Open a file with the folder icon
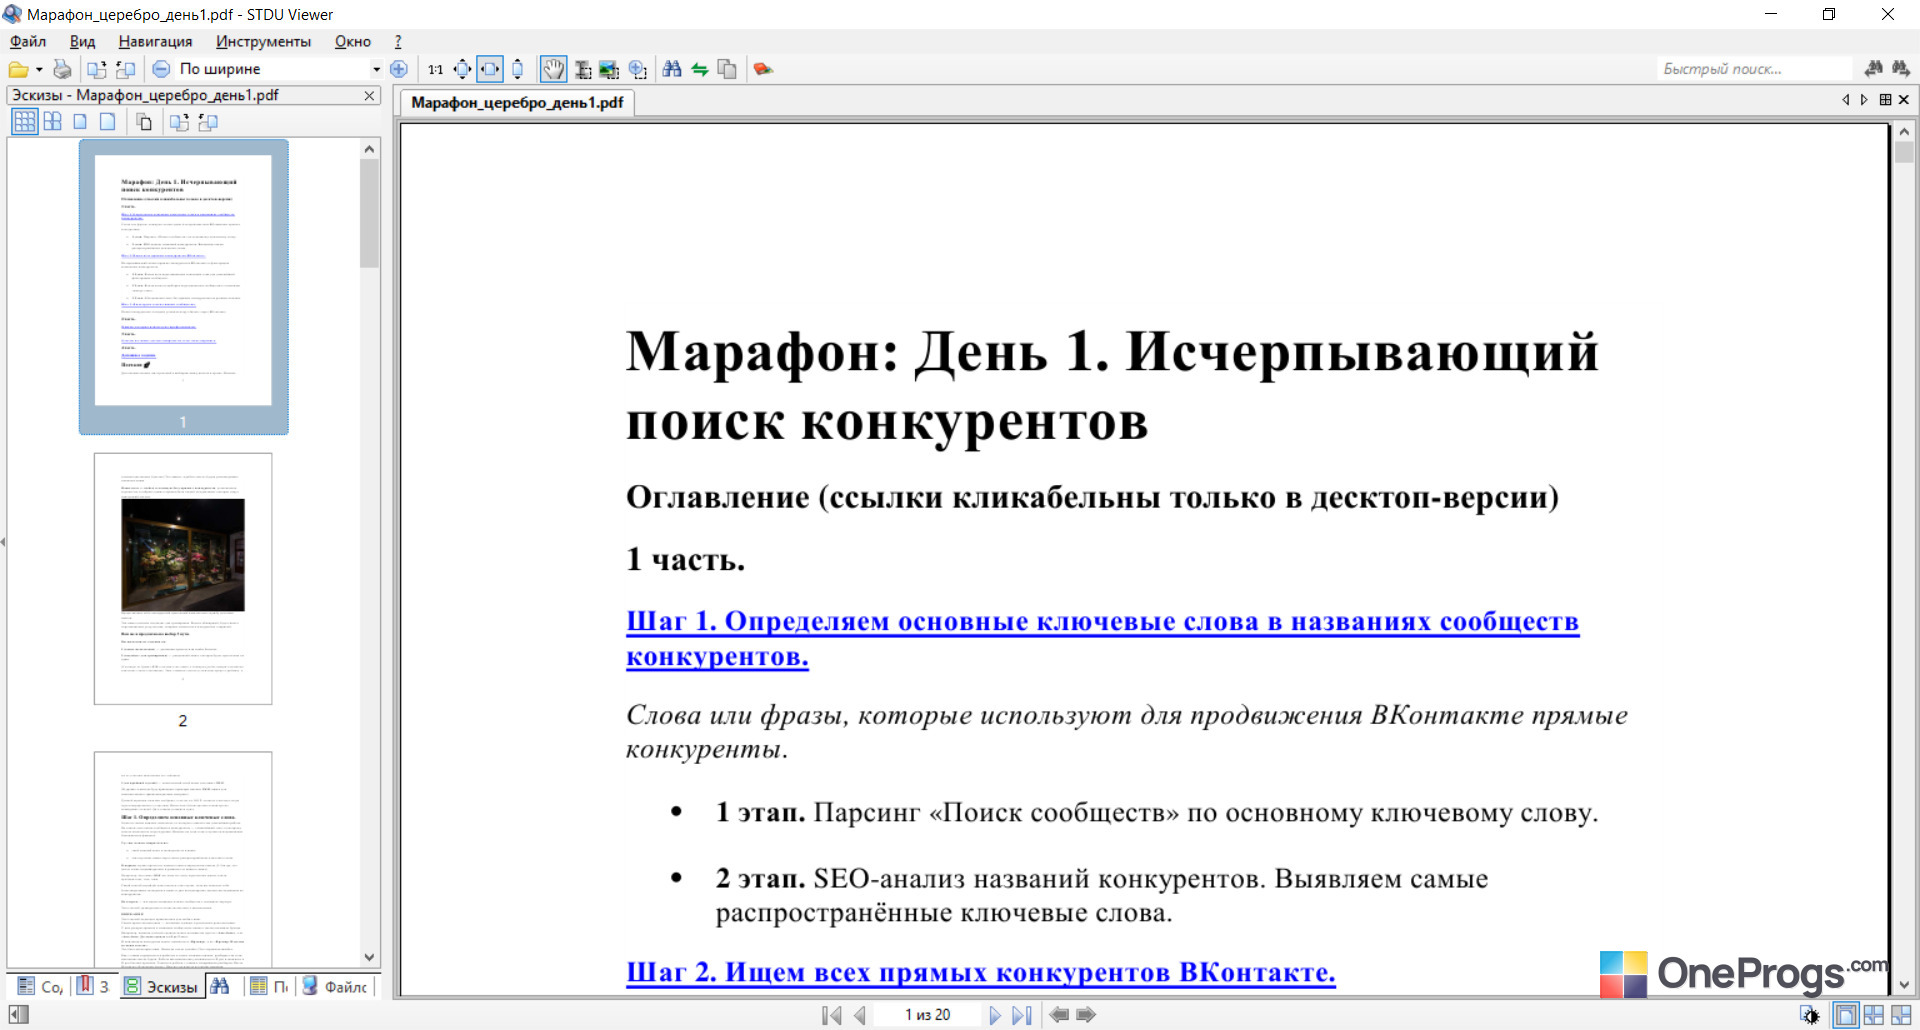1920x1030 pixels. click(18, 69)
